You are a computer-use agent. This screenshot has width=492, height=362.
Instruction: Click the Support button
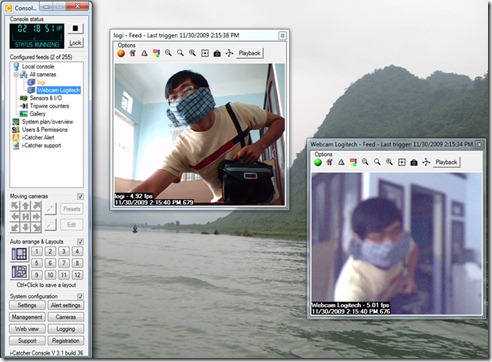click(27, 341)
